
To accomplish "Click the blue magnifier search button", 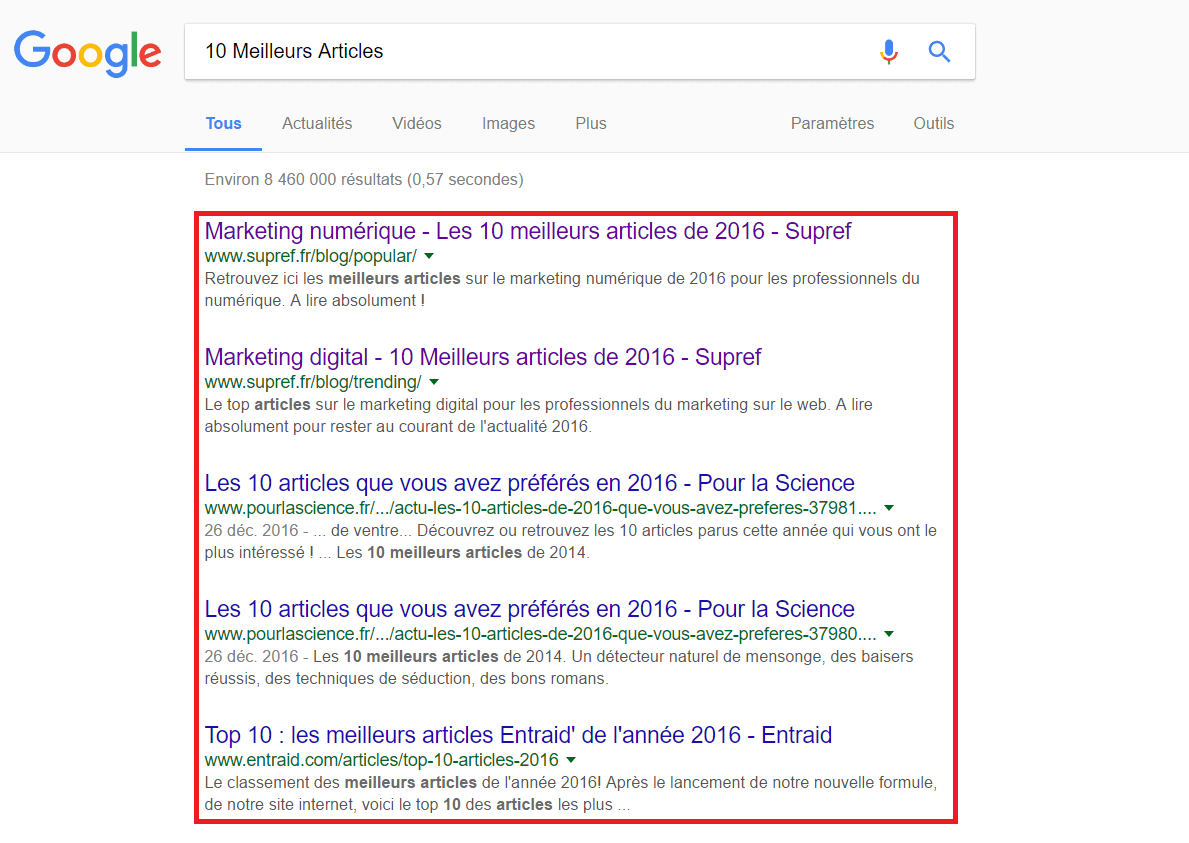I will click(x=940, y=52).
